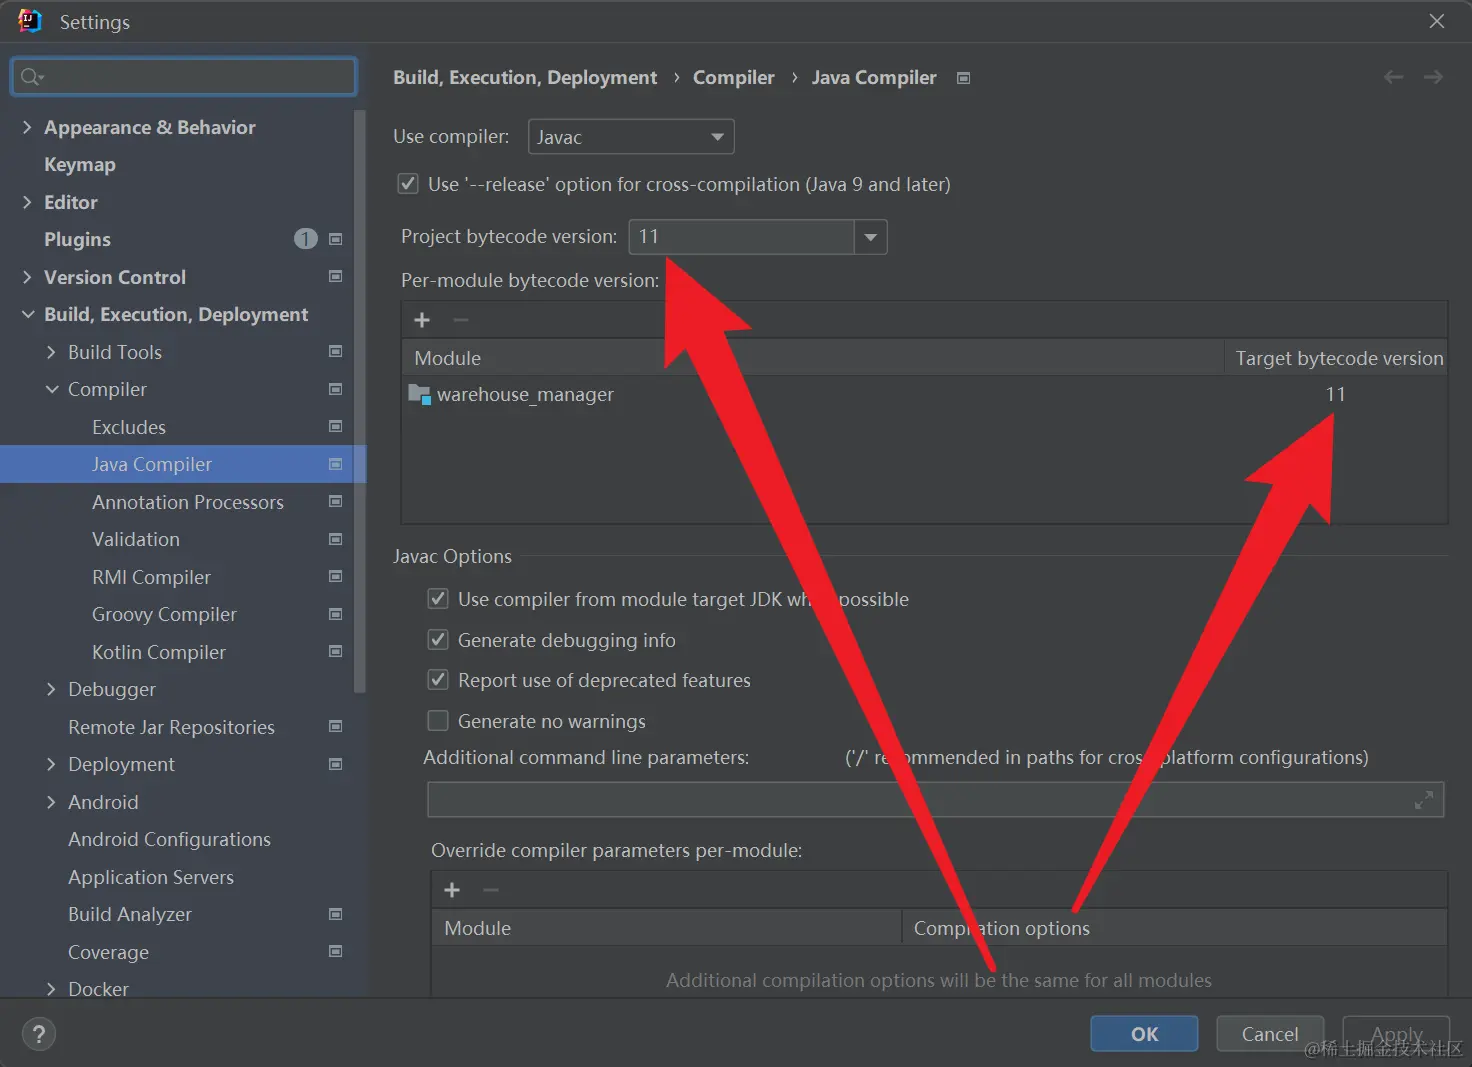Open the help question mark button
The width and height of the screenshot is (1472, 1067).
point(39,1034)
